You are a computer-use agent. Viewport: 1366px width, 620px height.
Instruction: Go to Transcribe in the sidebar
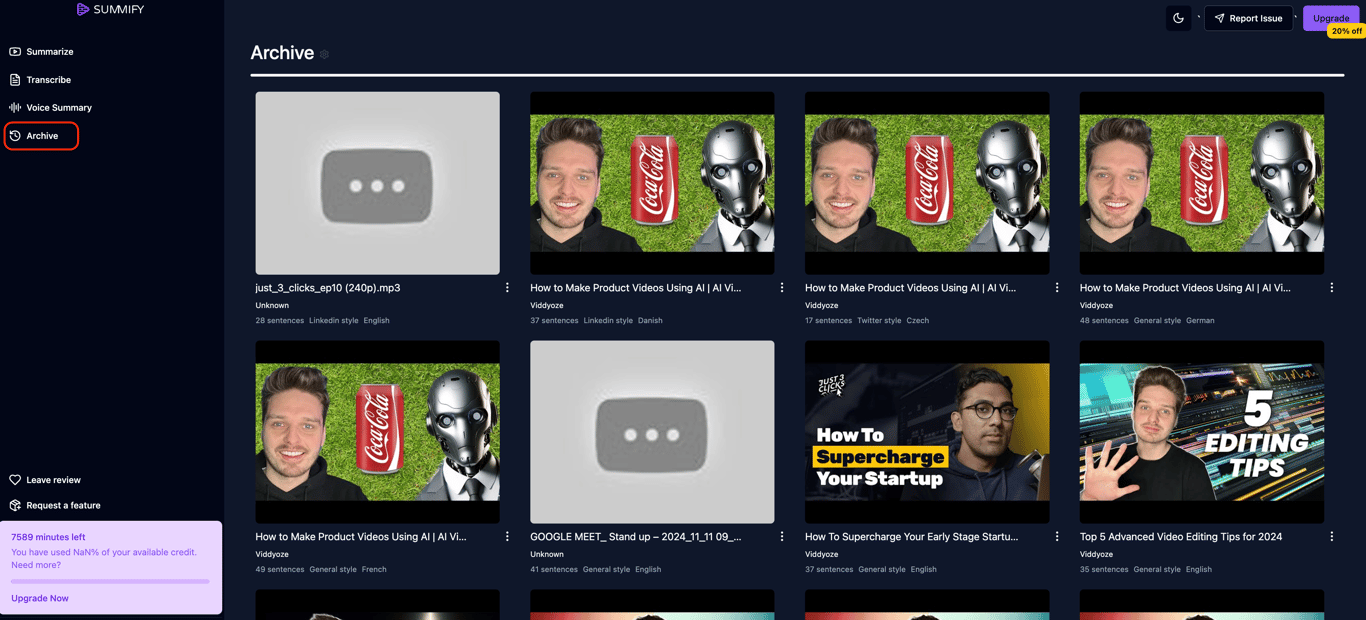pos(40,79)
